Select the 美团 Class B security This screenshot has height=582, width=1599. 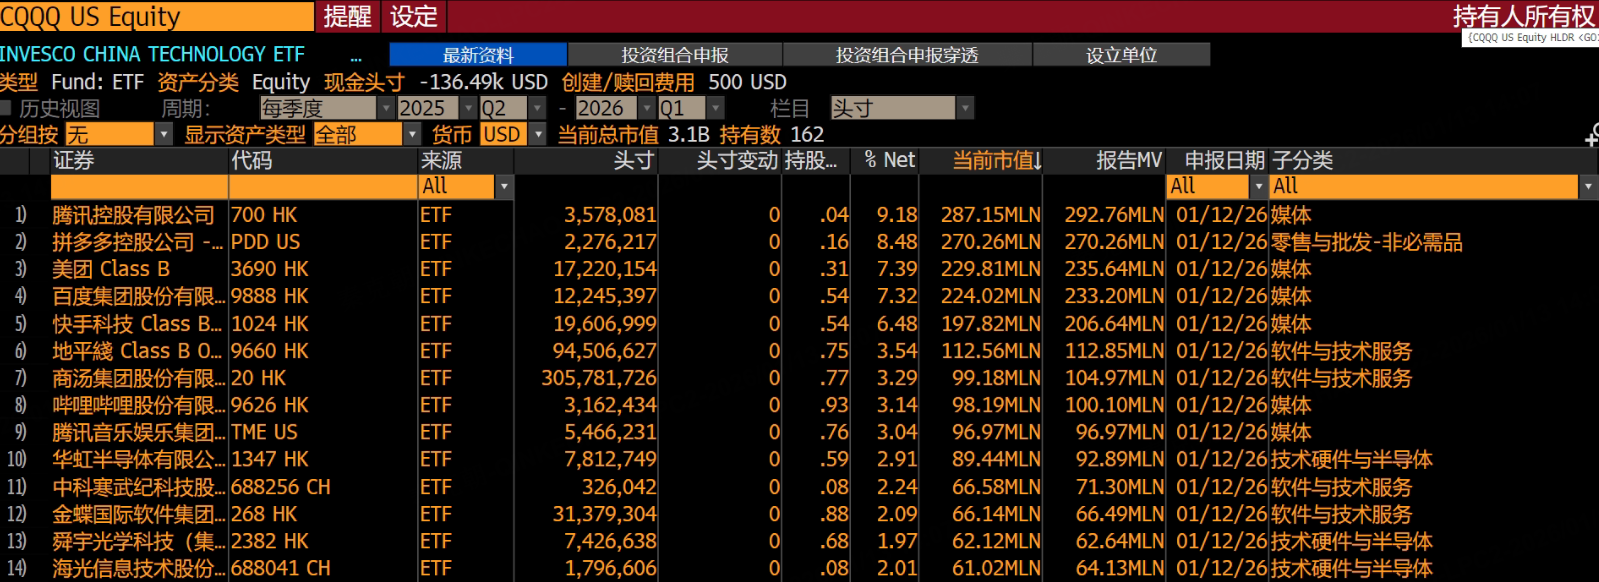[x=111, y=269]
